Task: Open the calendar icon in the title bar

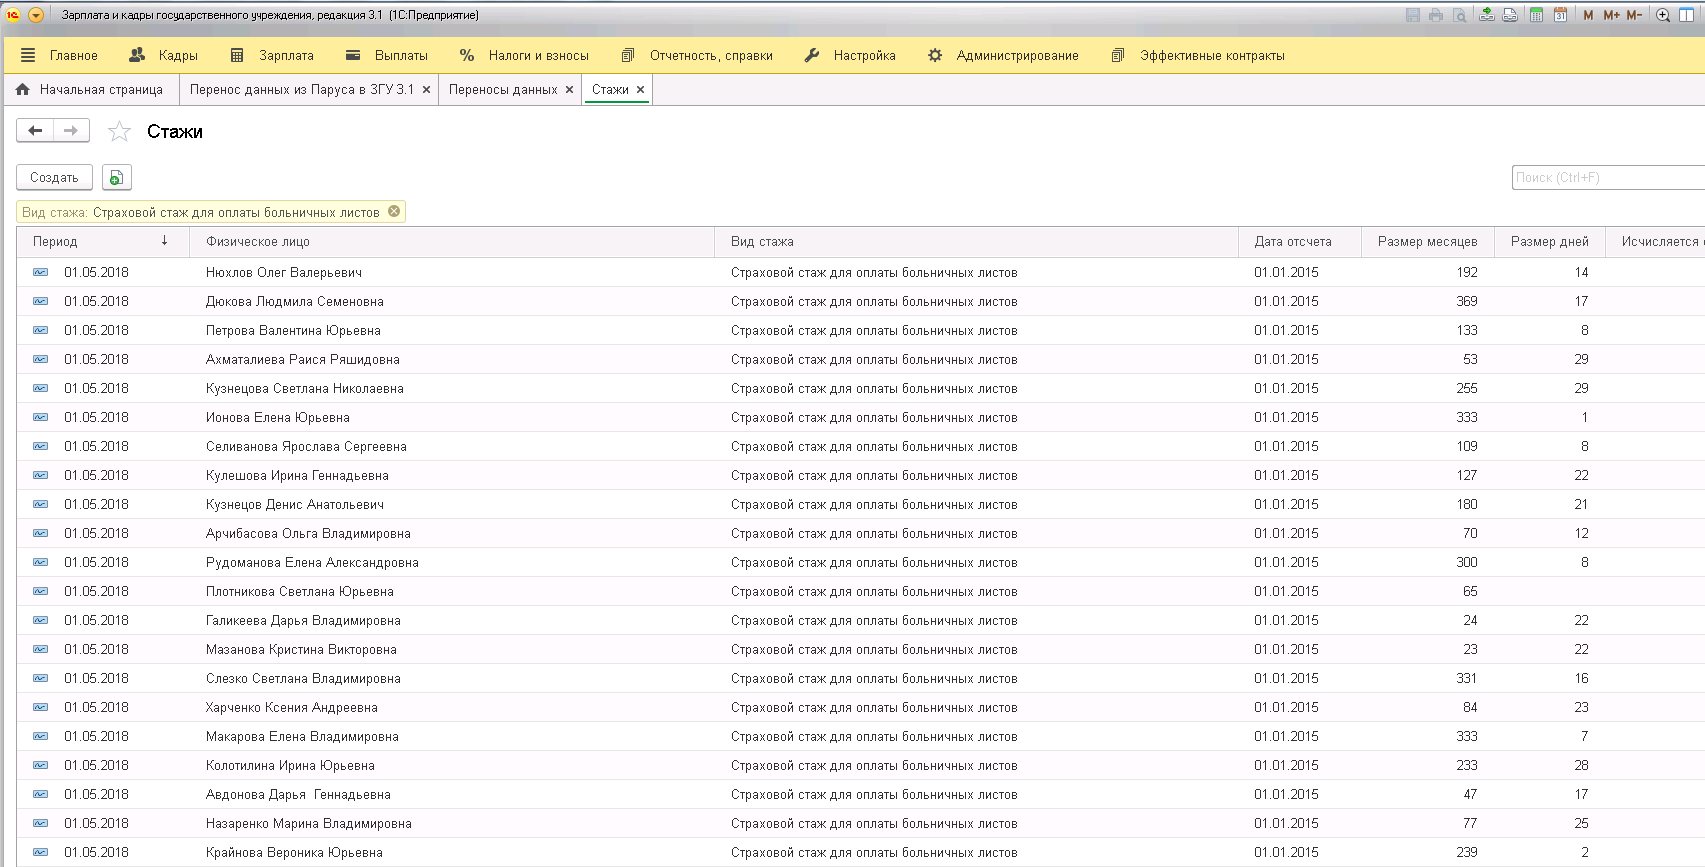Action: [1560, 15]
